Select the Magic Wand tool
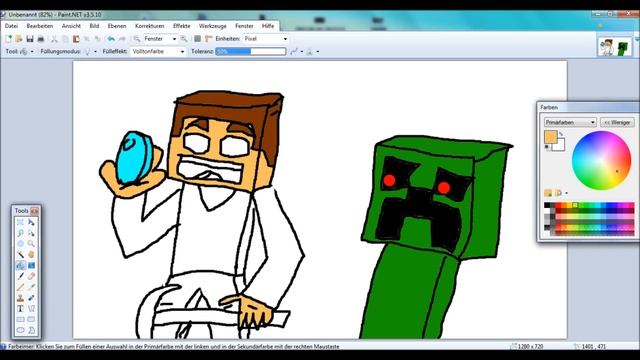The height and width of the screenshot is (360, 640). pyautogui.click(x=20, y=254)
